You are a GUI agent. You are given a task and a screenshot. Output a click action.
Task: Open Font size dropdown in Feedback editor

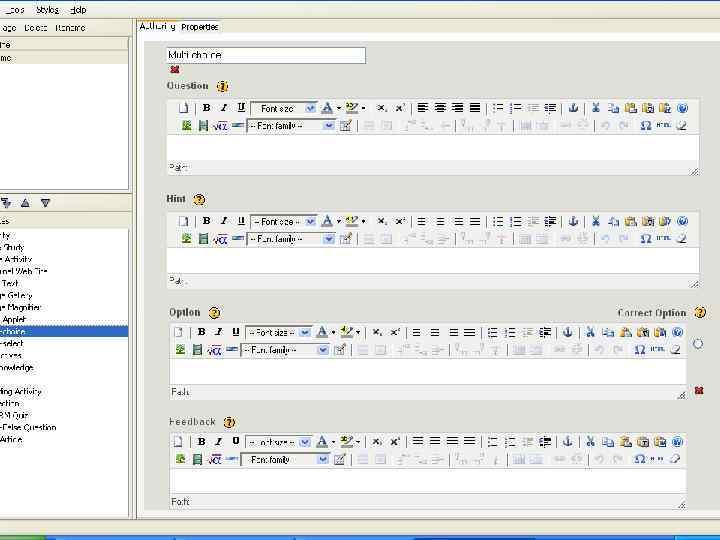coord(279,442)
